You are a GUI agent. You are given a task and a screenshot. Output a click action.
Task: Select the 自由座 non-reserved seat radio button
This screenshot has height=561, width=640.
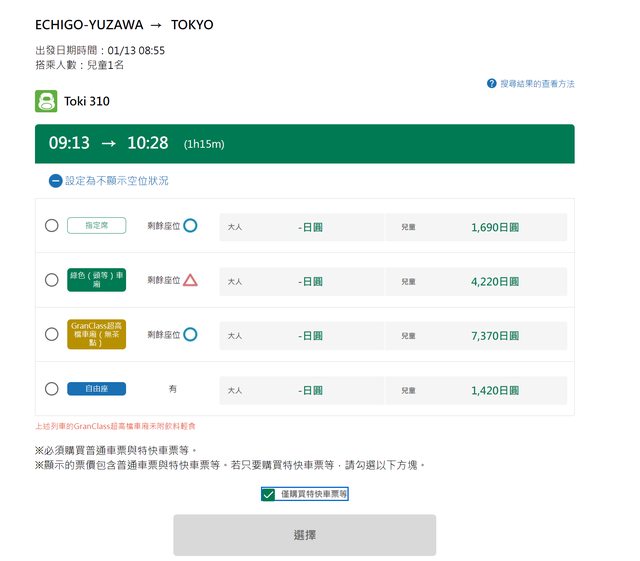(x=52, y=389)
